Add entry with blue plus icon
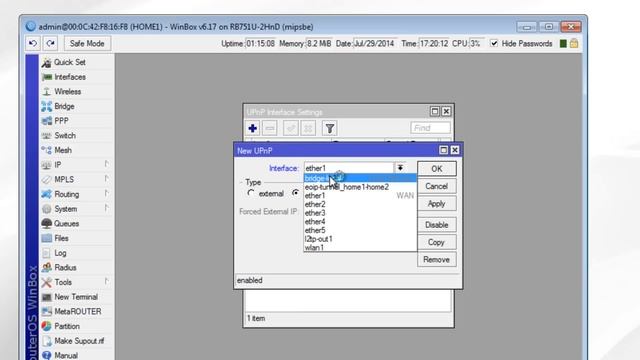 pos(252,129)
